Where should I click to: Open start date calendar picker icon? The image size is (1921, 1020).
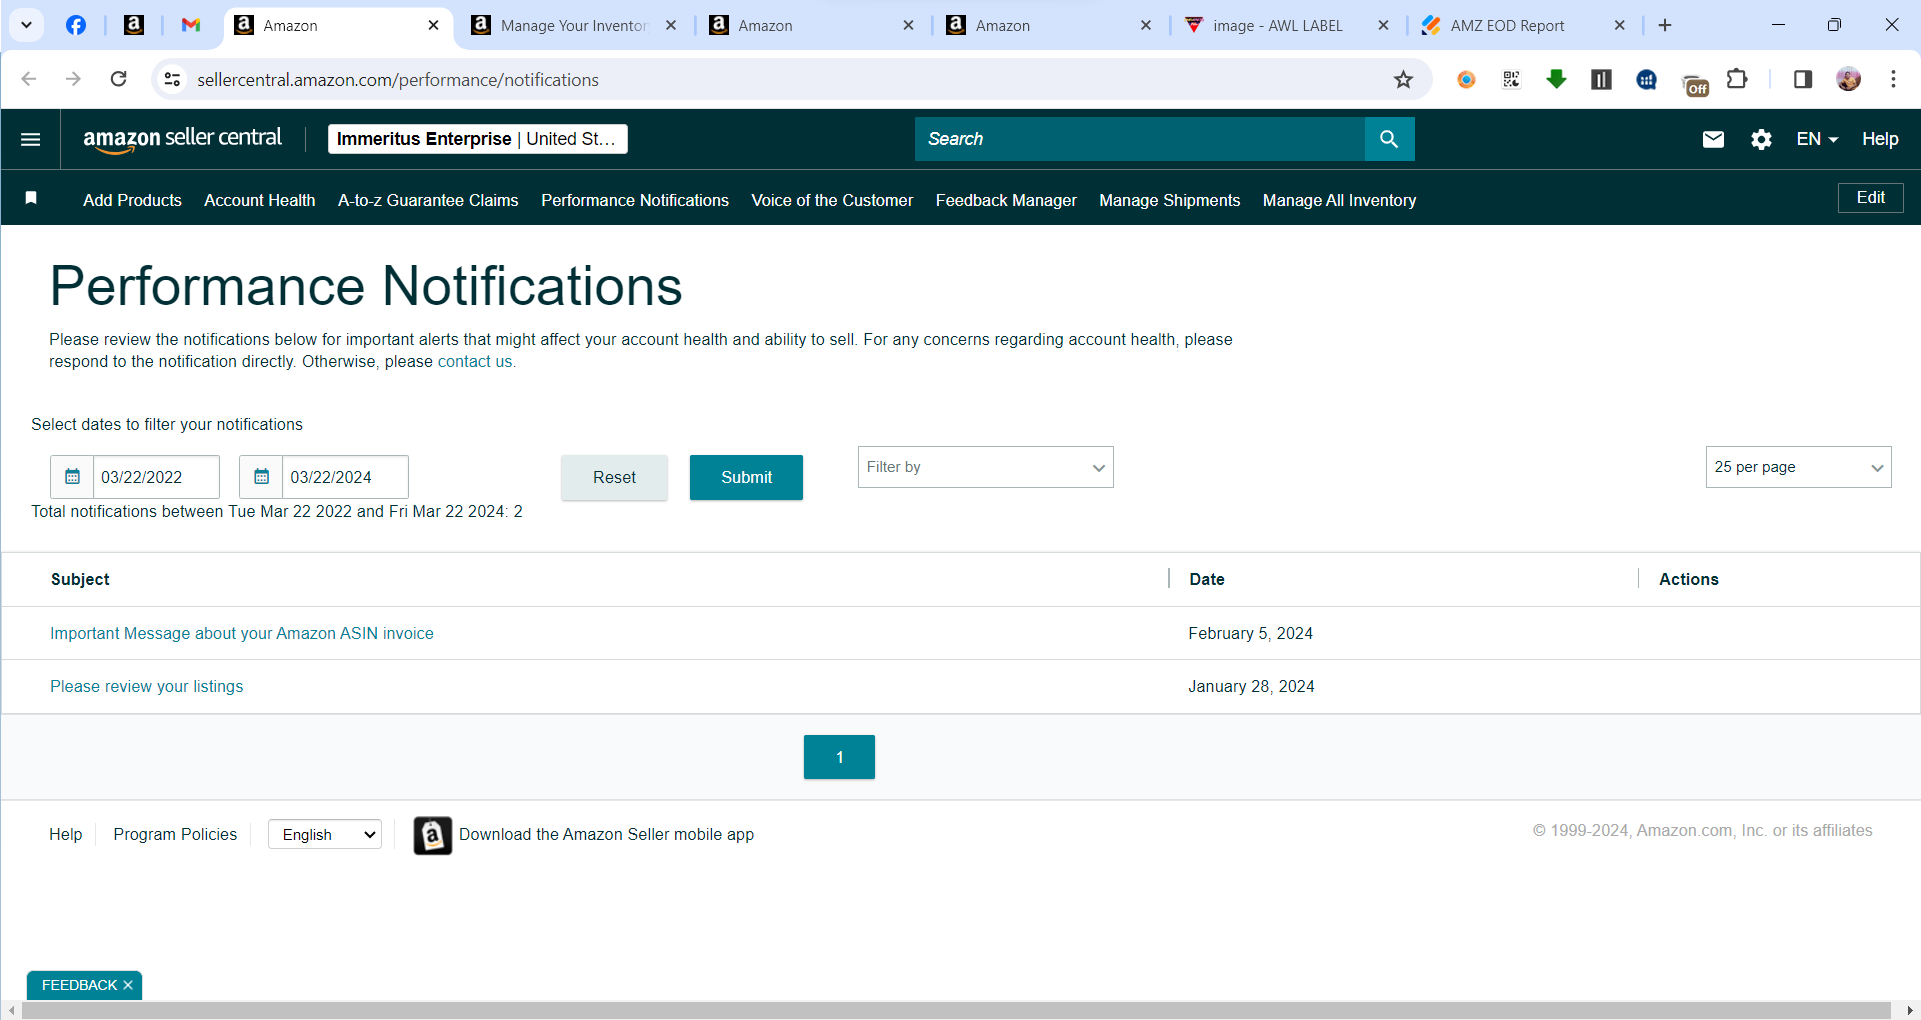[72, 477]
